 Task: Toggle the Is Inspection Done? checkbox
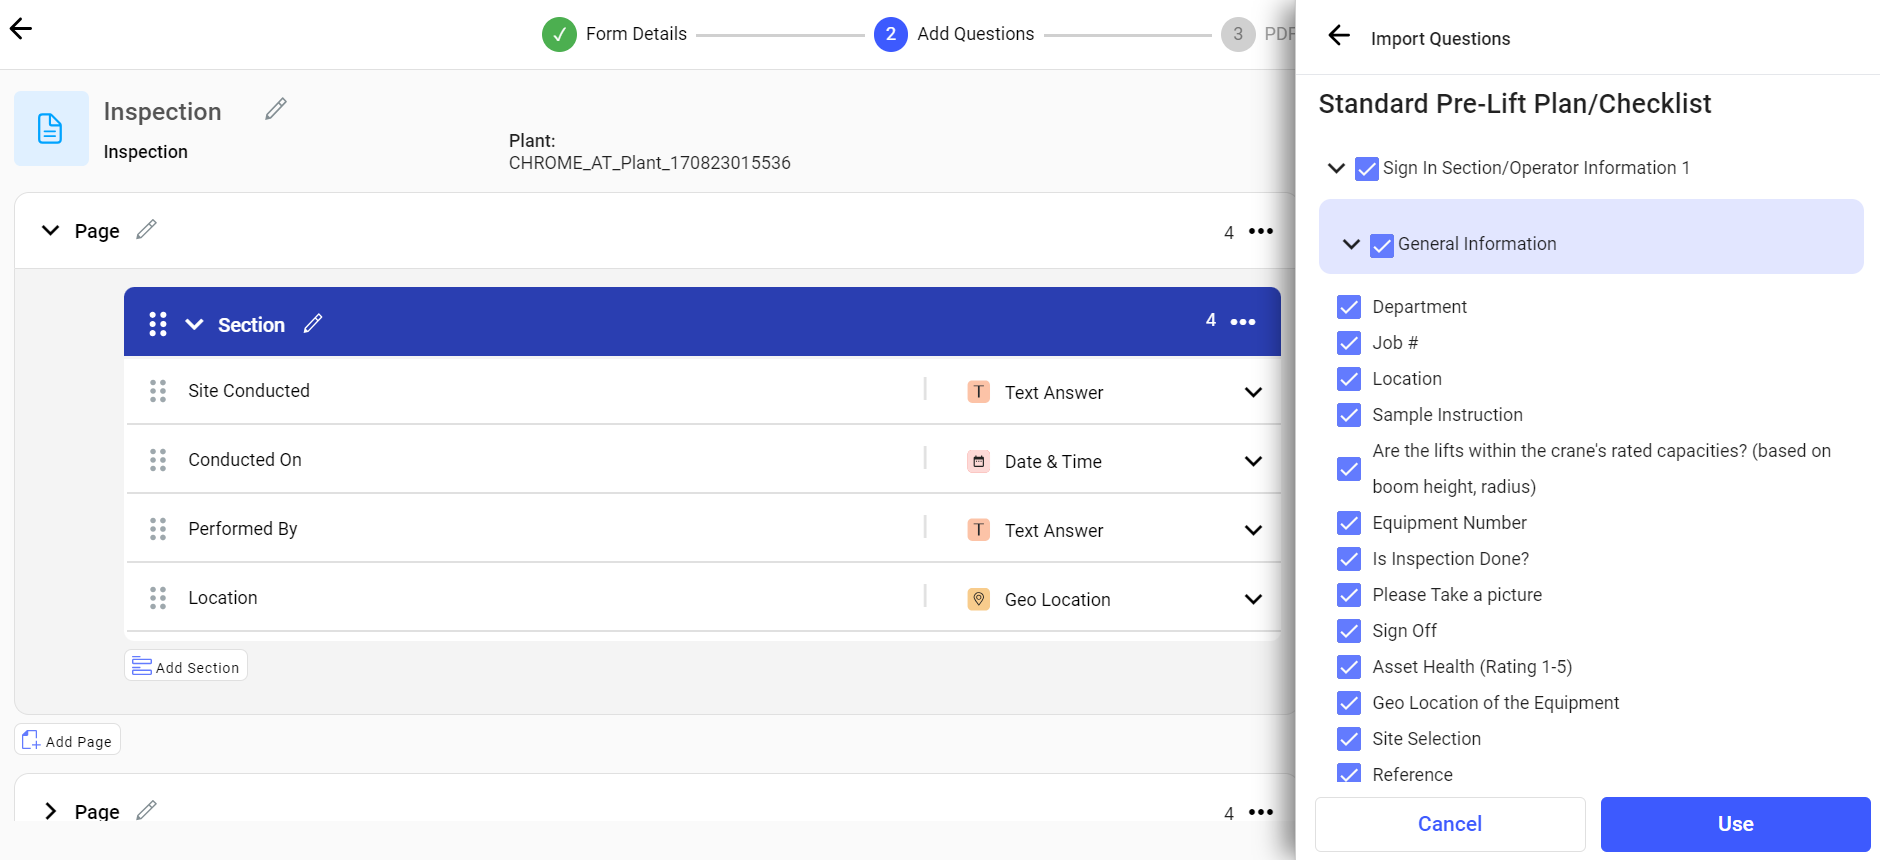pyautogui.click(x=1349, y=559)
